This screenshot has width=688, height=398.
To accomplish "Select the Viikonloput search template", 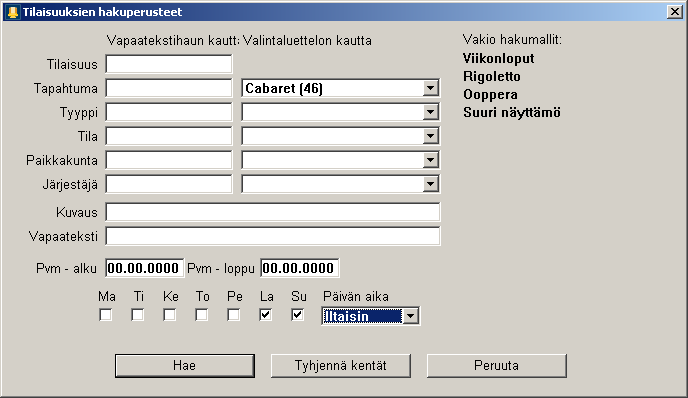I will (x=498, y=58).
